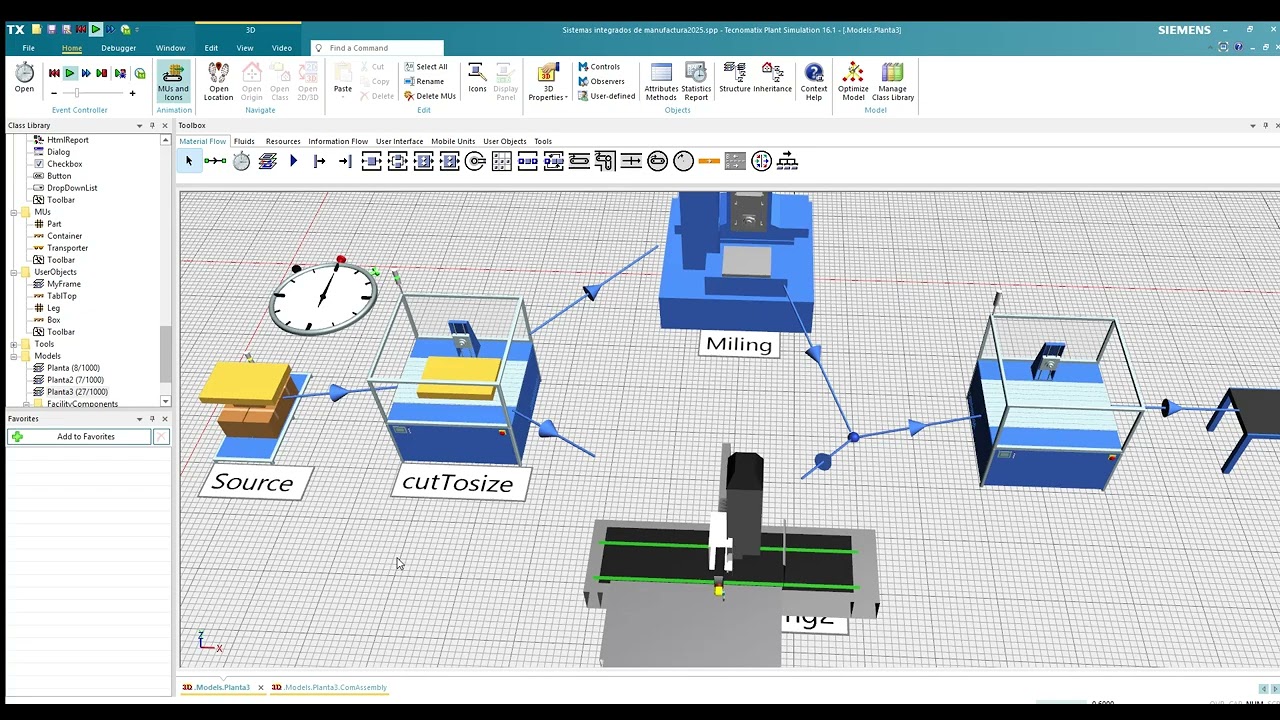The width and height of the screenshot is (1280, 720).
Task: Click Add to Favorites
Action: (80, 437)
